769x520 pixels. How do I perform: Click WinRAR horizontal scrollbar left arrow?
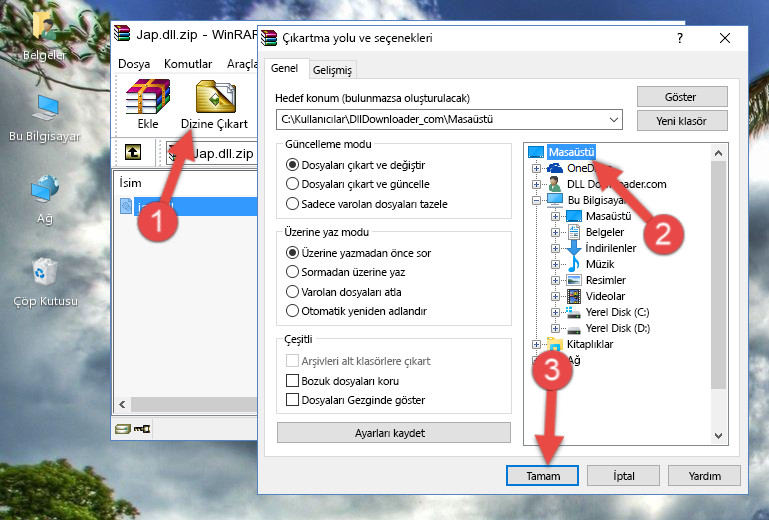click(123, 404)
